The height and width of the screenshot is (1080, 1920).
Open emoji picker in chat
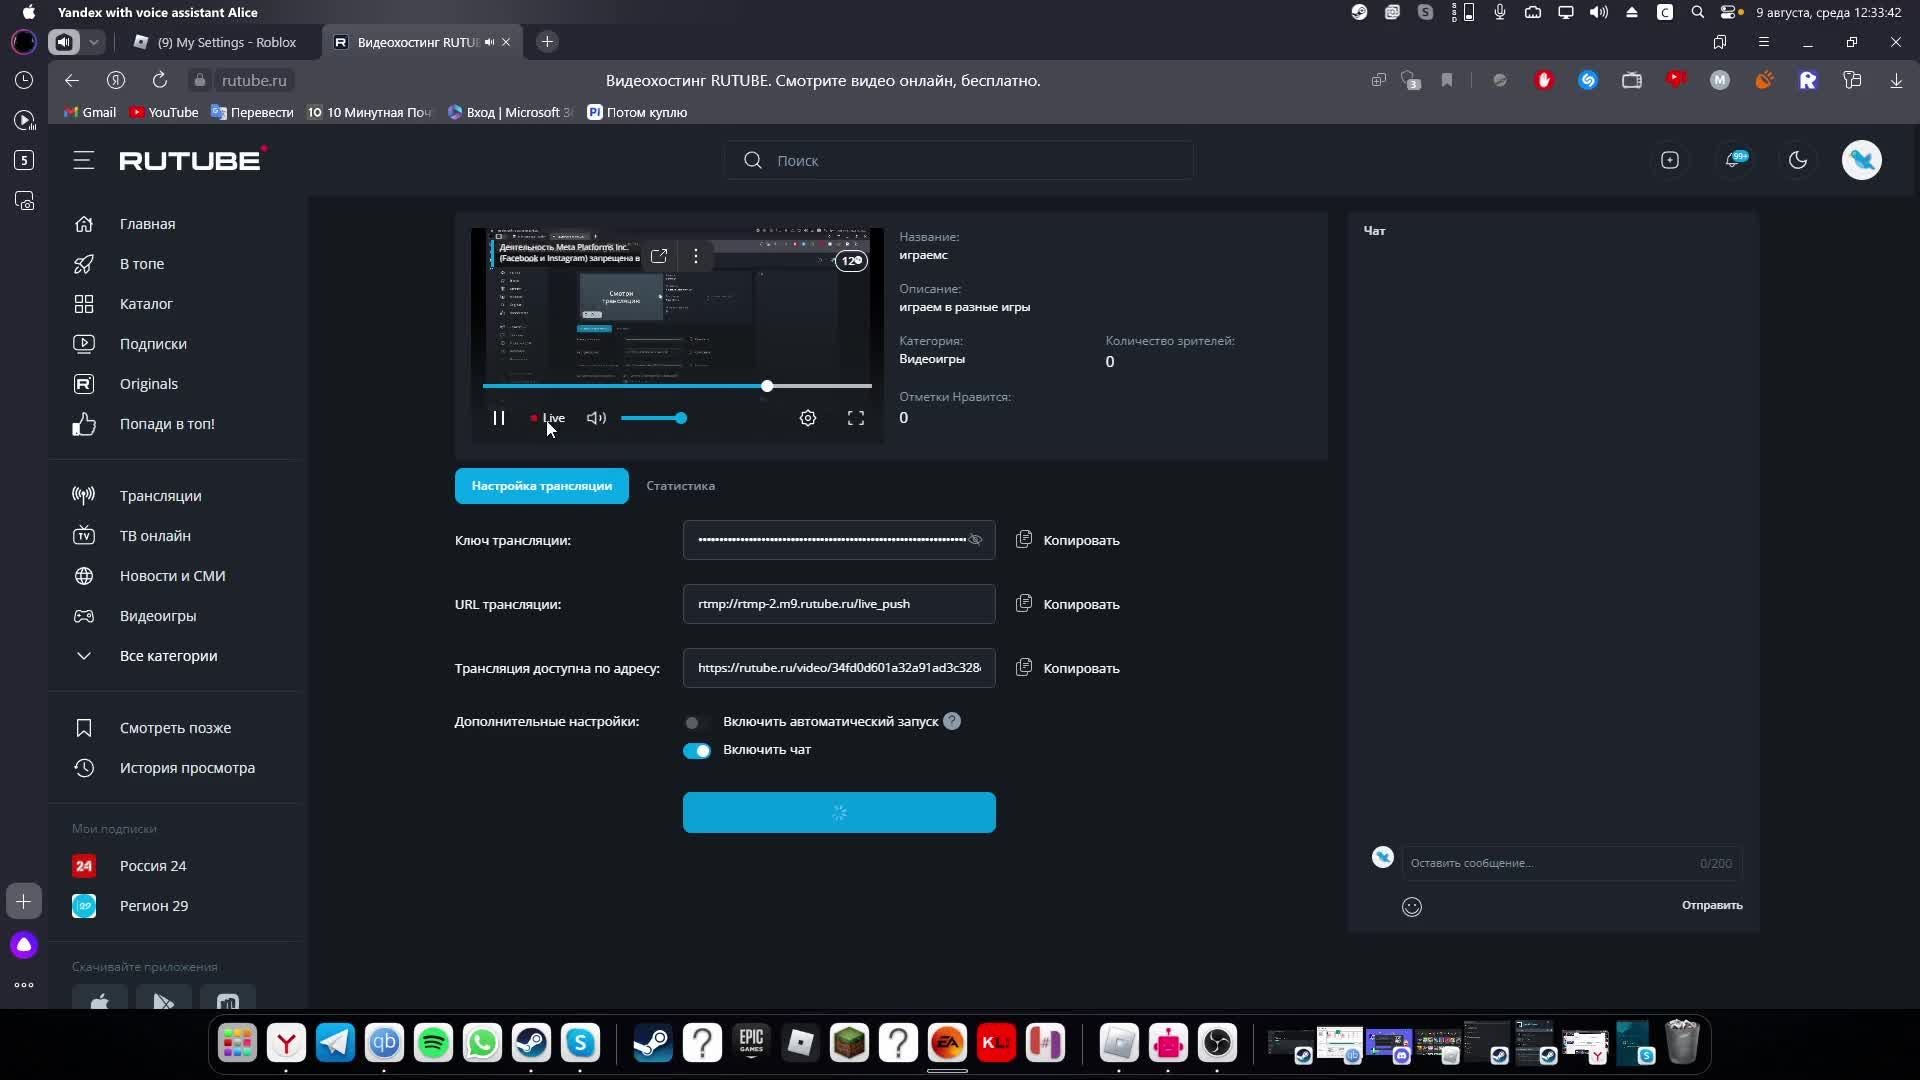[1412, 907]
